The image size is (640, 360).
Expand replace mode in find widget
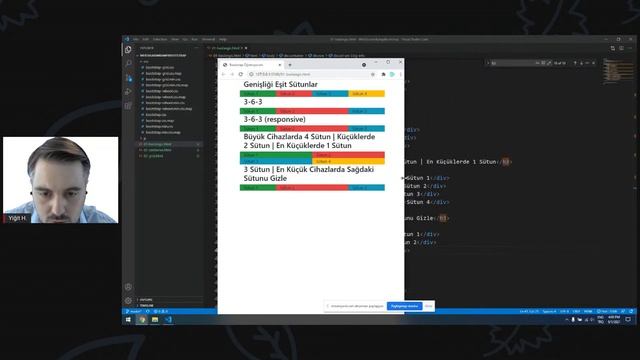(488, 63)
